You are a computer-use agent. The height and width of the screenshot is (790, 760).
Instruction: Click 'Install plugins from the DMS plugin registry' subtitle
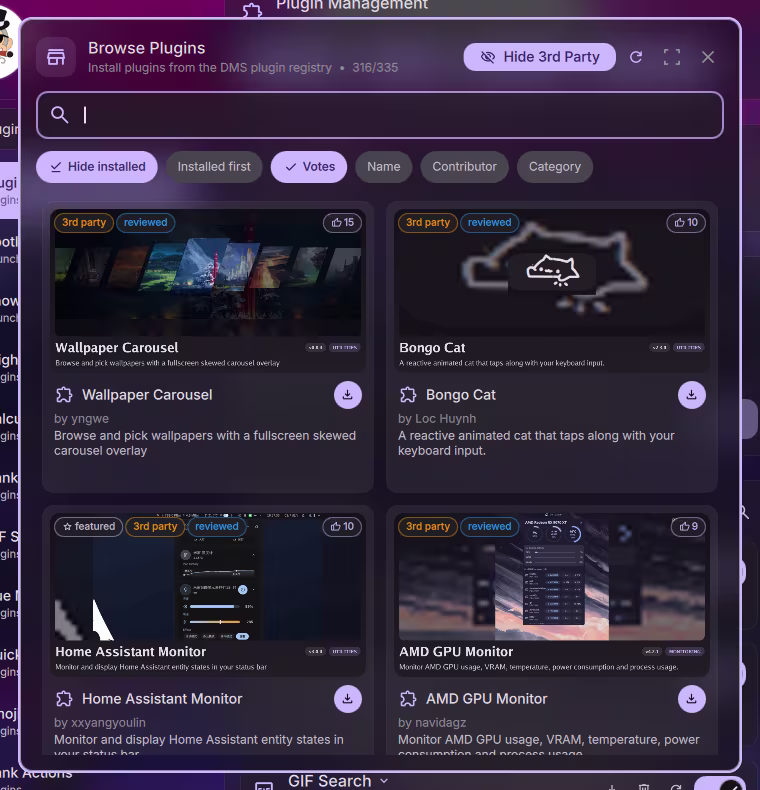coord(210,68)
